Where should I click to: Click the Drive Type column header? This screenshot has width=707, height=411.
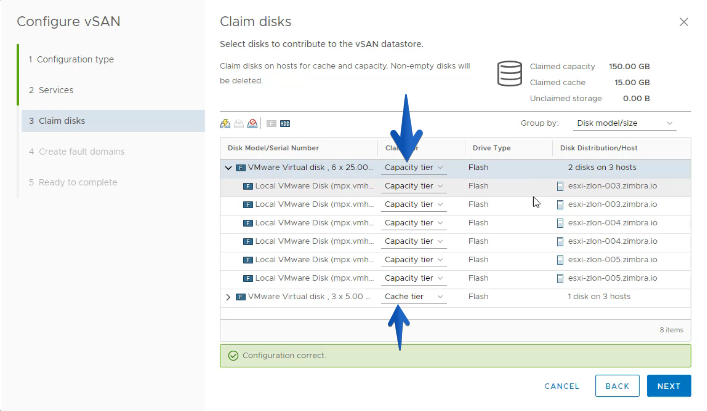(491, 148)
